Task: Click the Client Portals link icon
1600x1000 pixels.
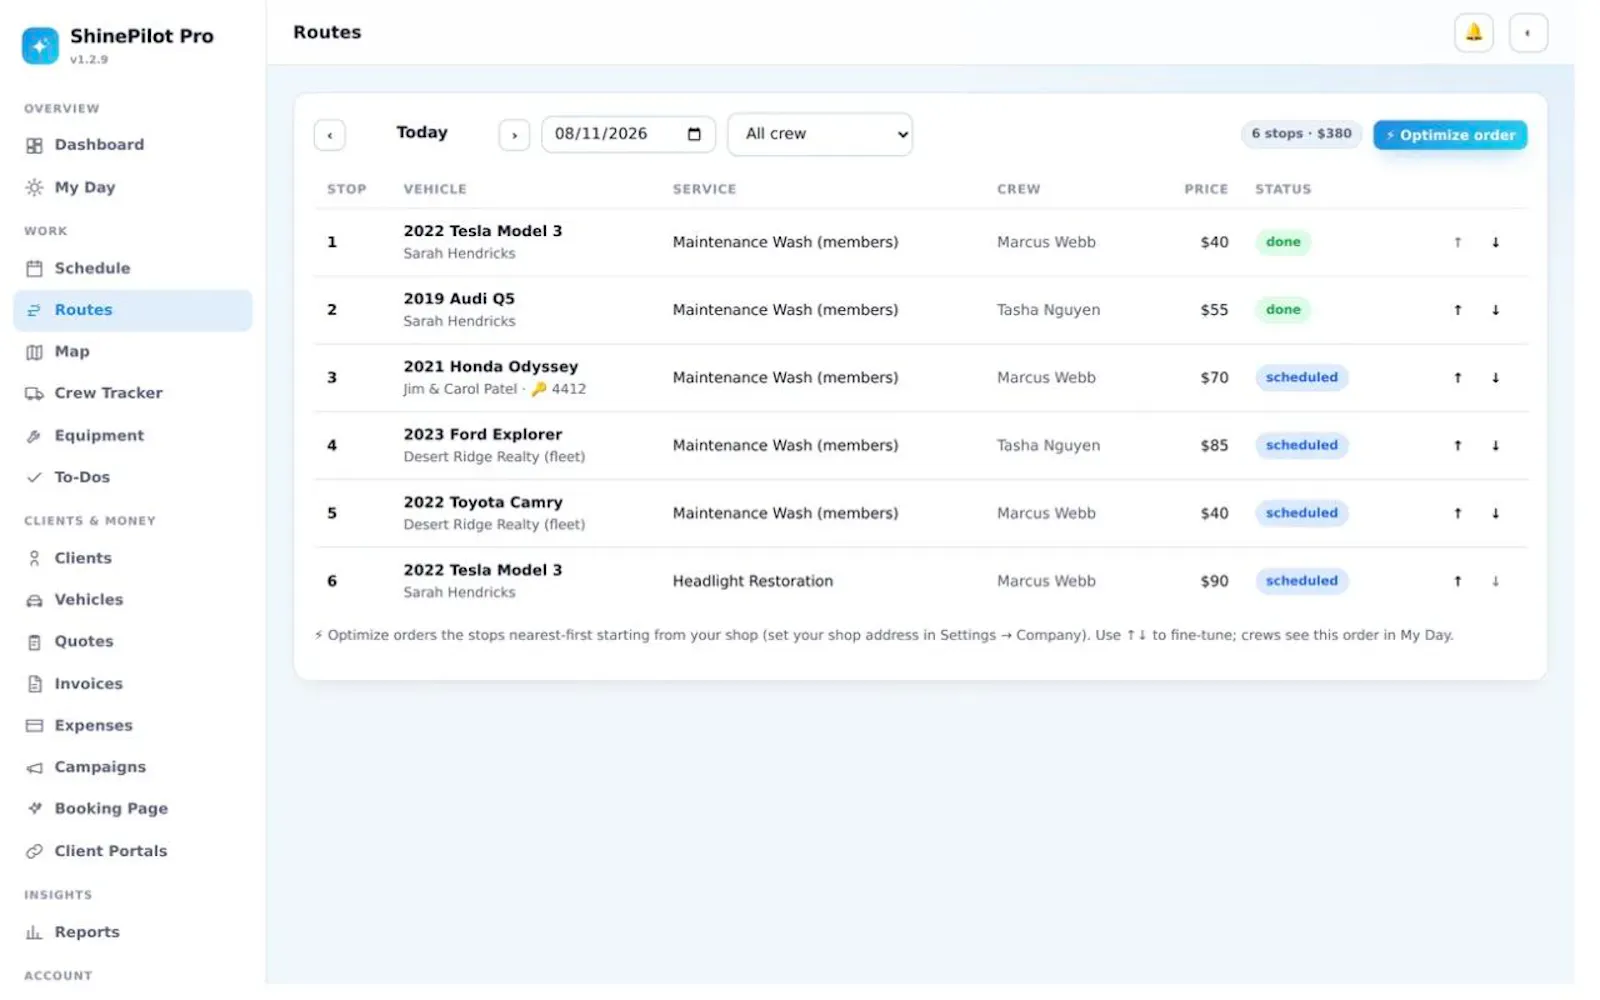Action: [x=34, y=851]
